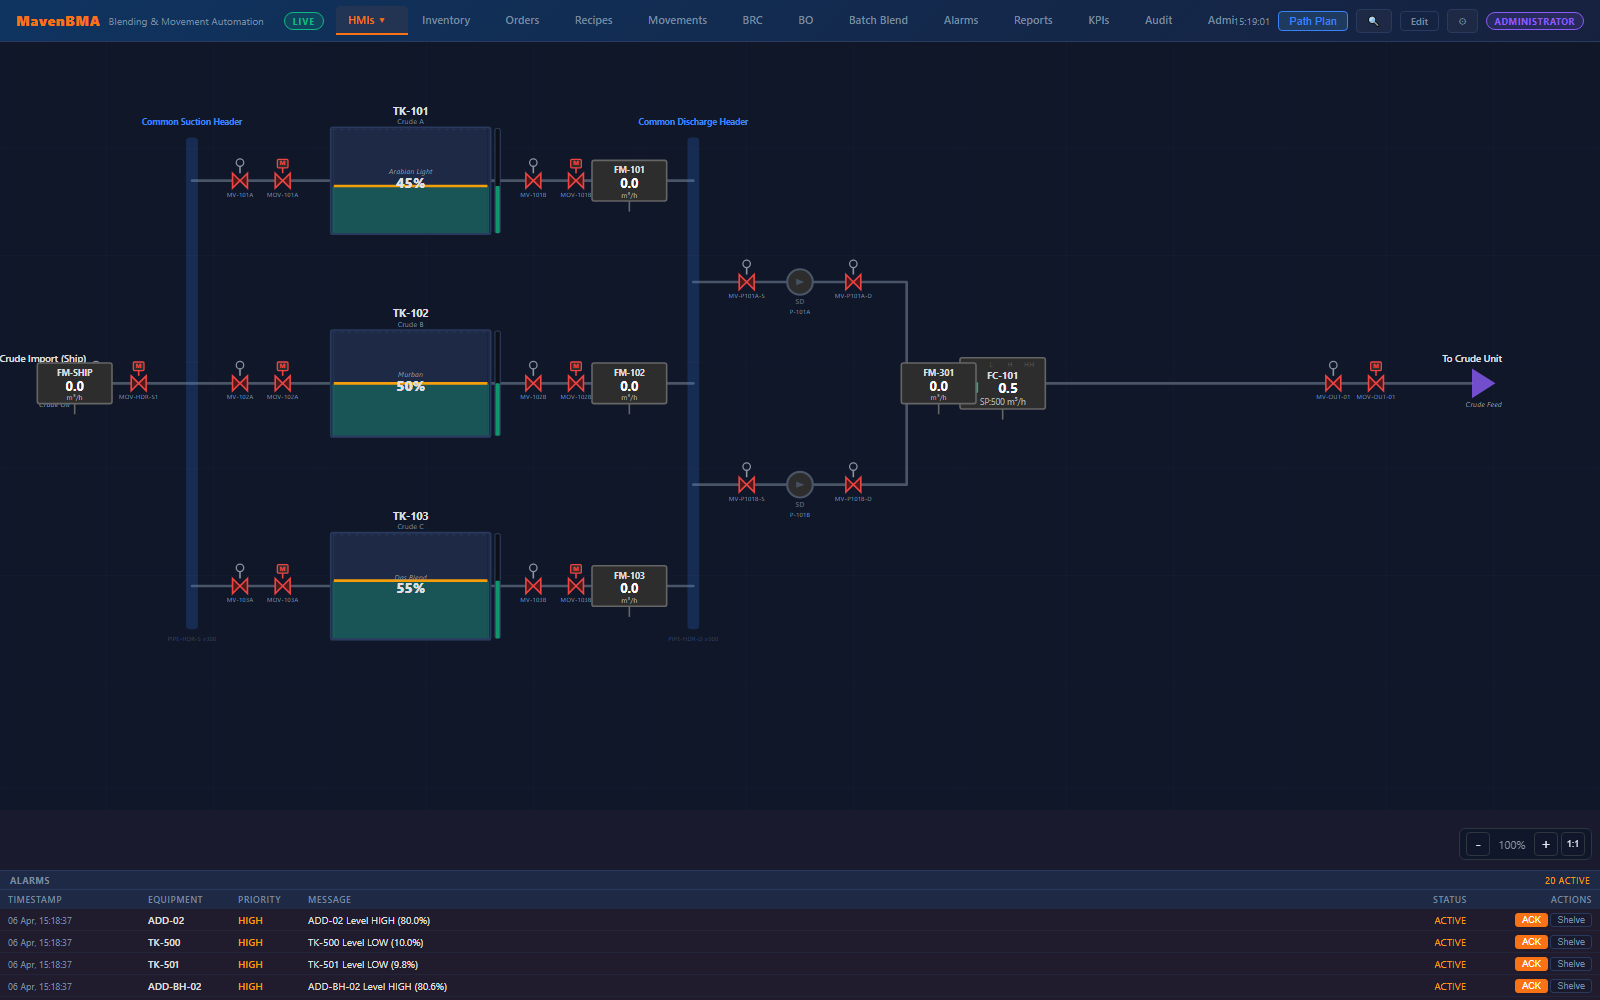The width and height of the screenshot is (1600, 1000).
Task: Select the MOV-OUT-01 outlet valve
Action: (1376, 383)
